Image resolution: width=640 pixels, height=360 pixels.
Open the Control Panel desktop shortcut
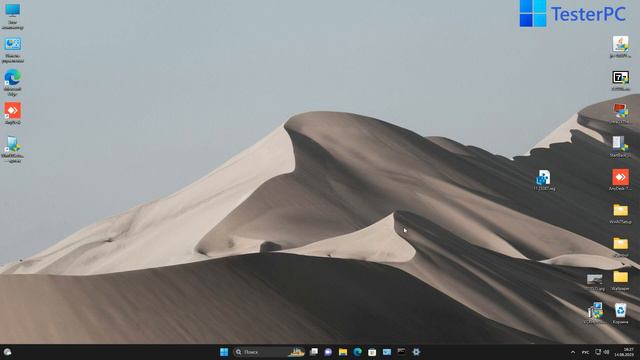click(13, 50)
